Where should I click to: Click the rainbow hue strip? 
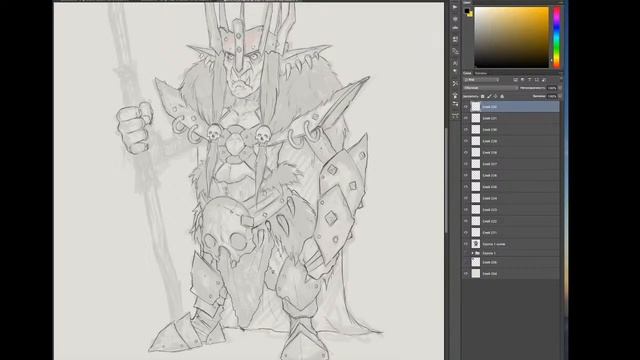556,37
